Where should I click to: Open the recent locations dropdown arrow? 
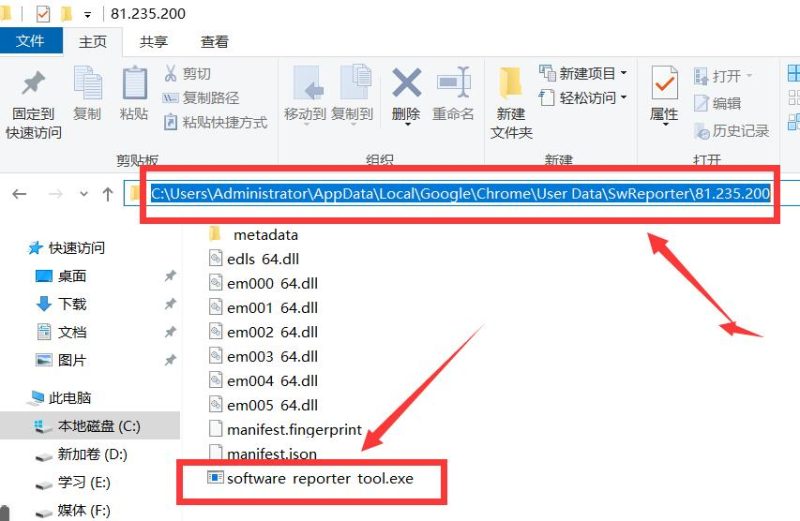point(82,195)
